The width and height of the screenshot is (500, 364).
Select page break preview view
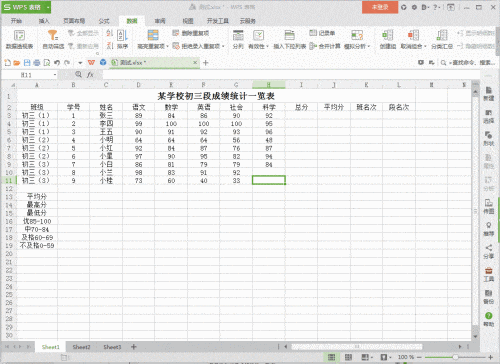pos(348,357)
